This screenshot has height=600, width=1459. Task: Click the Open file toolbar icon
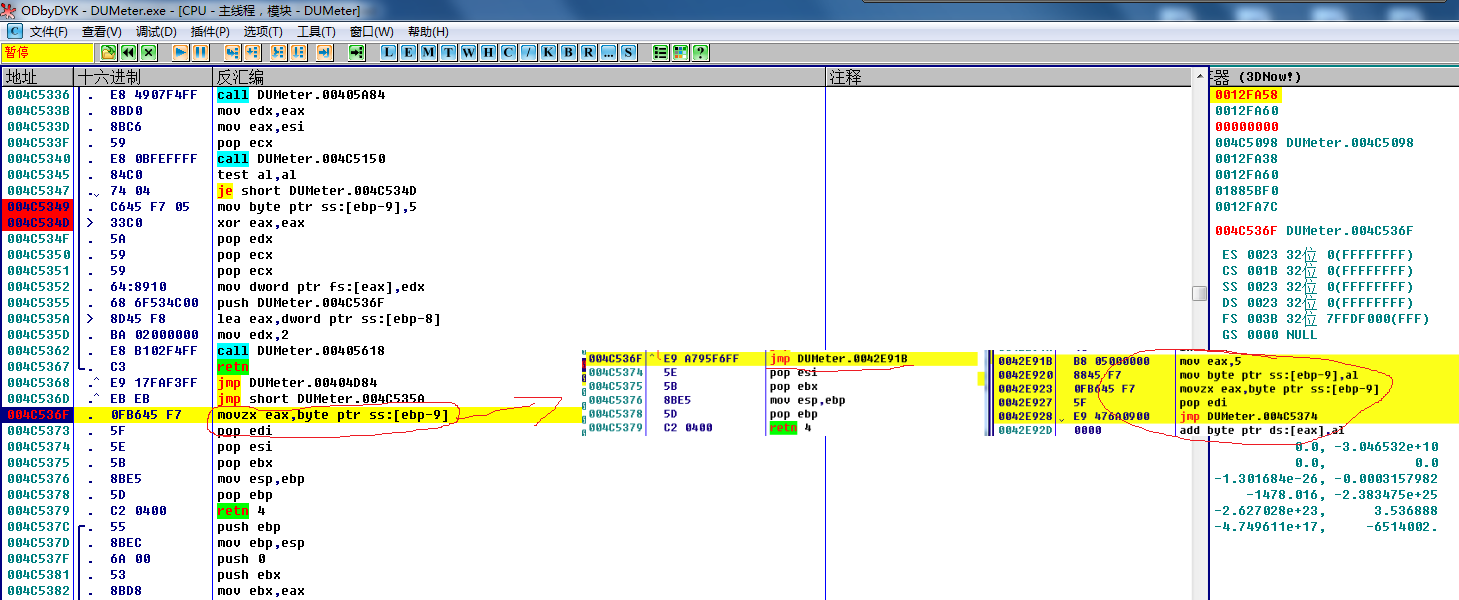tap(109, 52)
